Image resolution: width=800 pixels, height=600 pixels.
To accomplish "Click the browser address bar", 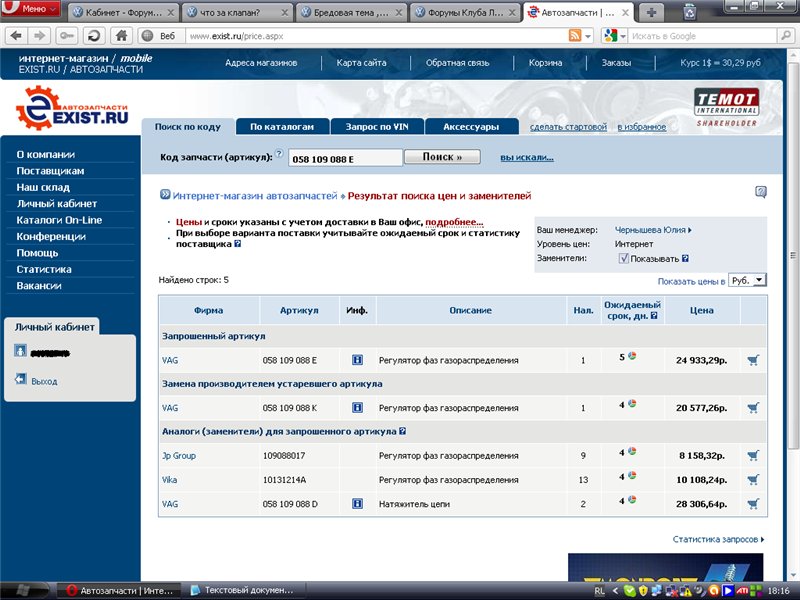I will (375, 36).
